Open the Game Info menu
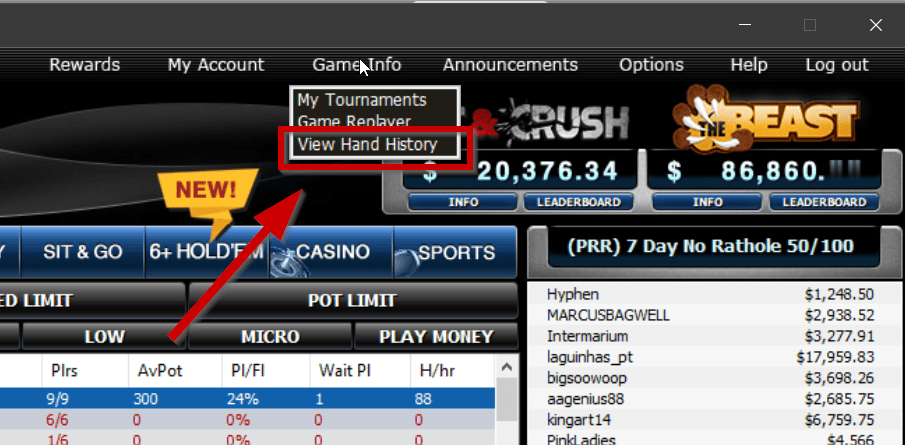 click(x=357, y=65)
